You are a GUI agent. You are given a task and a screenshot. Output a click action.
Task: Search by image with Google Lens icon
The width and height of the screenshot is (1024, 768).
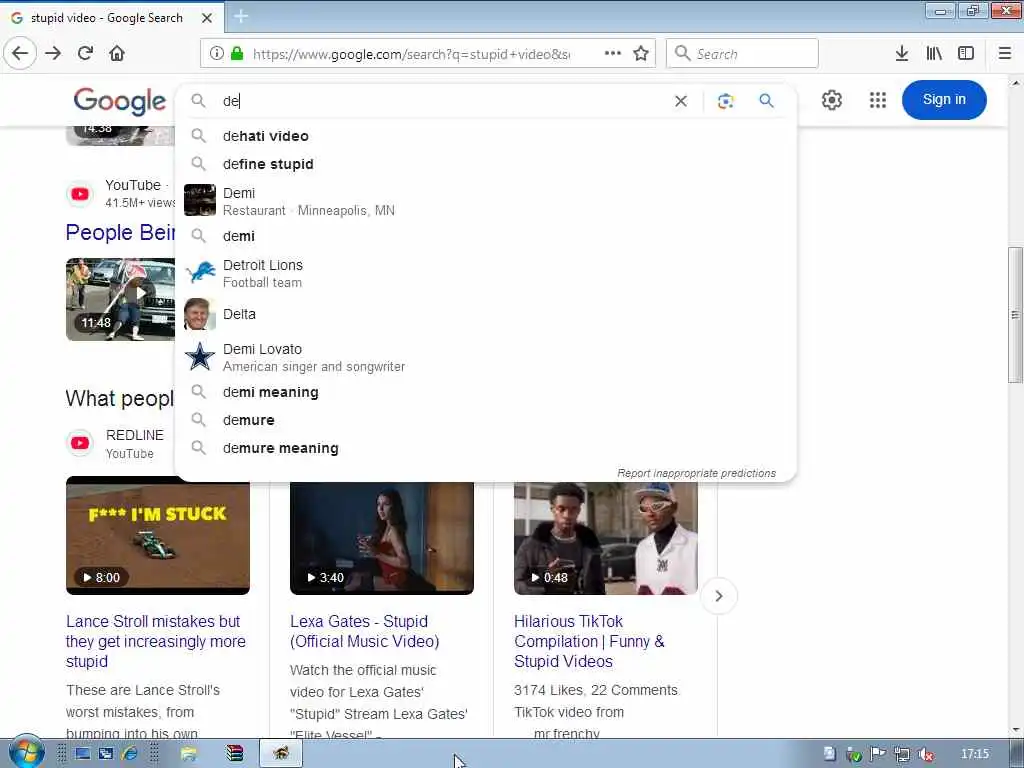click(726, 101)
